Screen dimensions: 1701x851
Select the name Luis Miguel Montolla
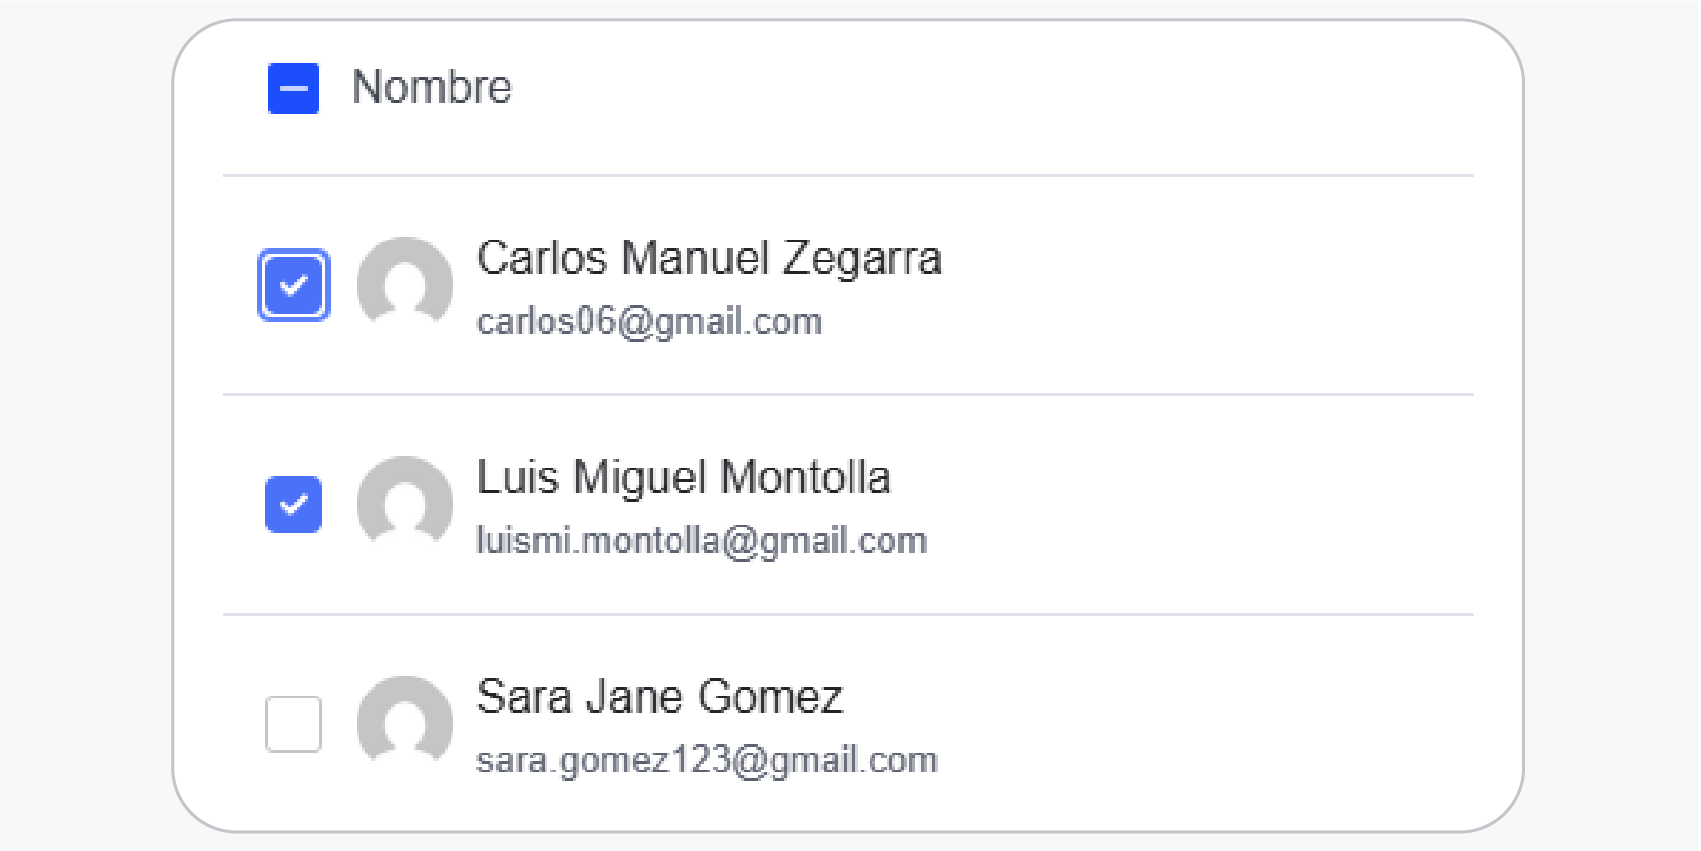click(683, 477)
